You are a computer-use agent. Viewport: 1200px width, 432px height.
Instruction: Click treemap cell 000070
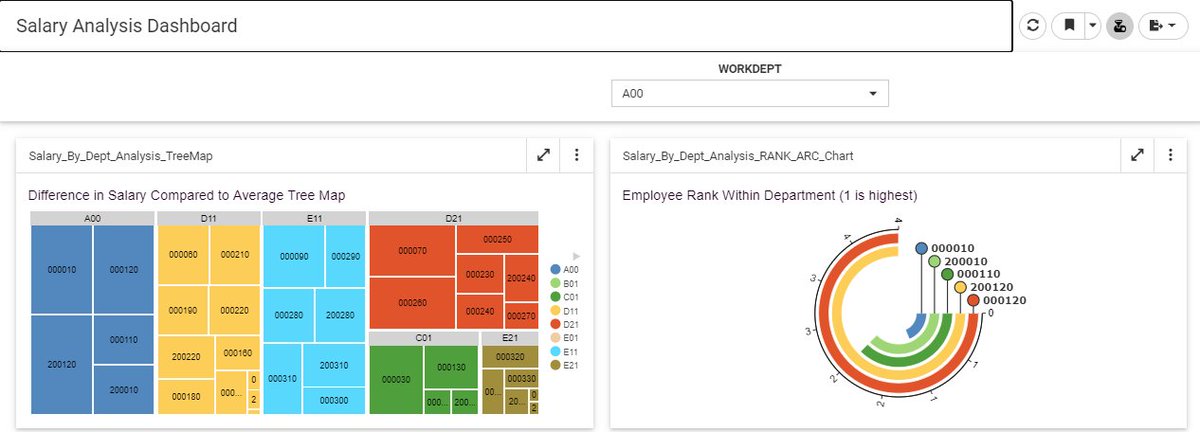pos(412,251)
